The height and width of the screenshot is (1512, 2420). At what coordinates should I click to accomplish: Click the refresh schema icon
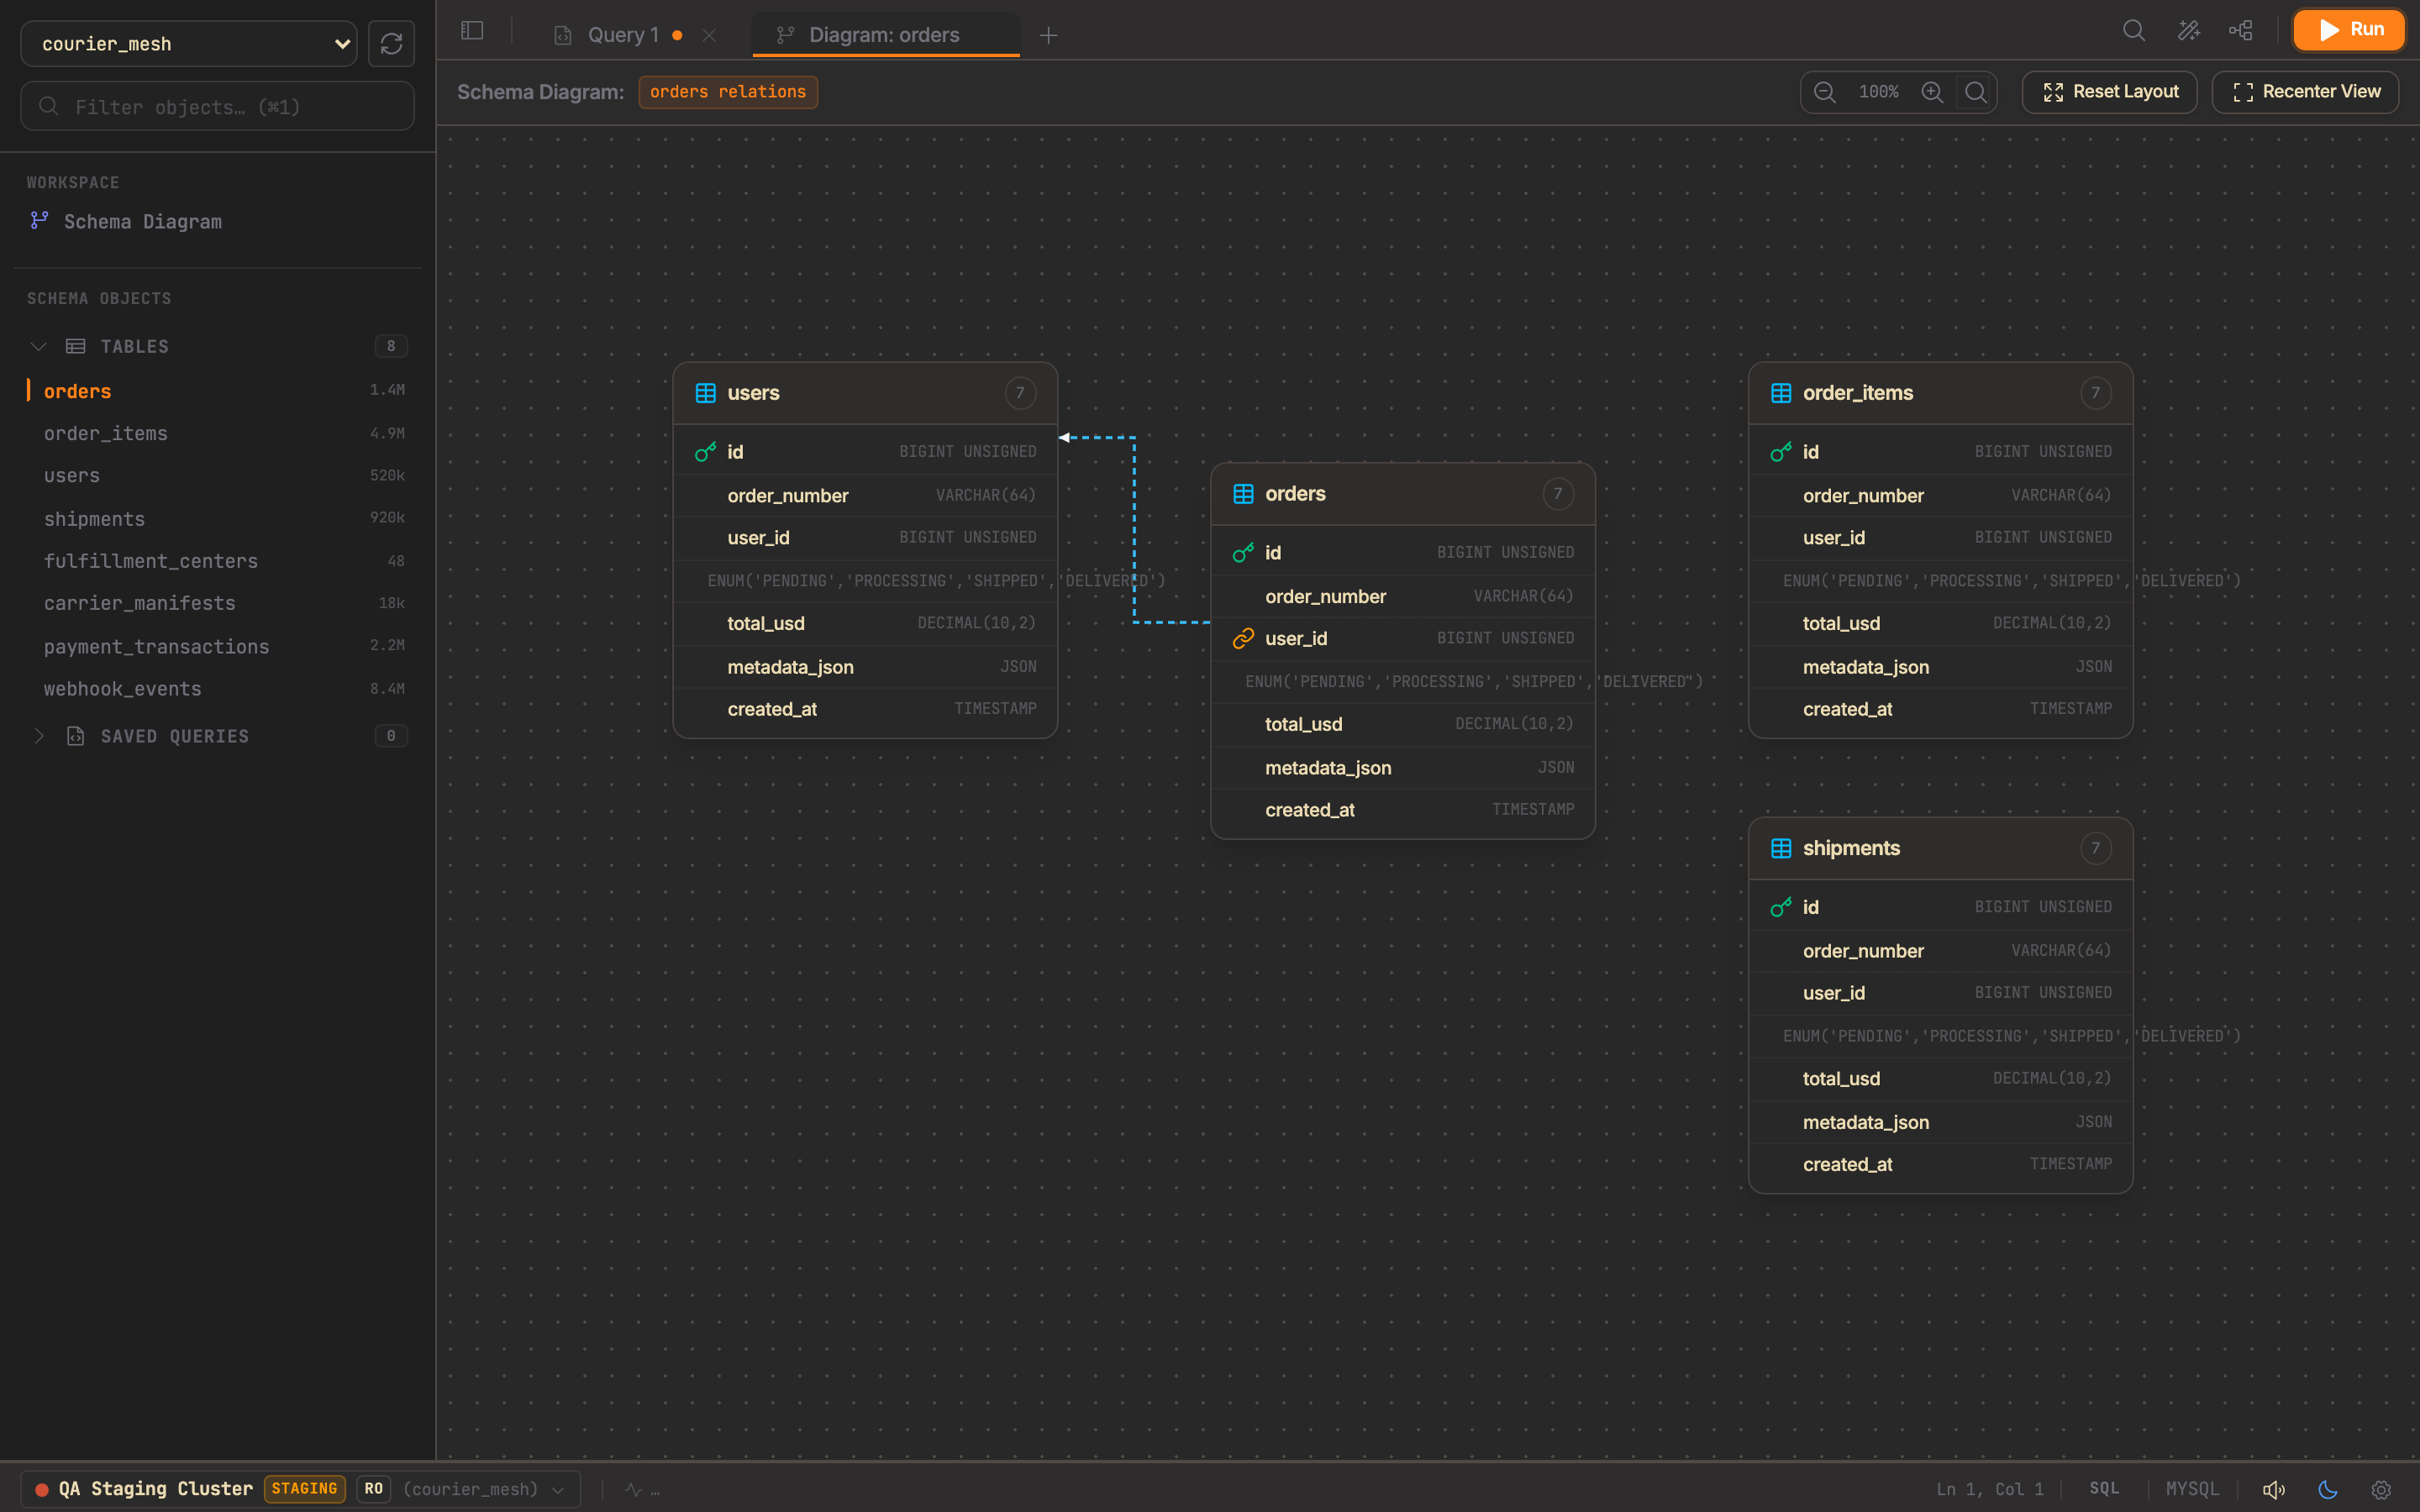tap(391, 44)
